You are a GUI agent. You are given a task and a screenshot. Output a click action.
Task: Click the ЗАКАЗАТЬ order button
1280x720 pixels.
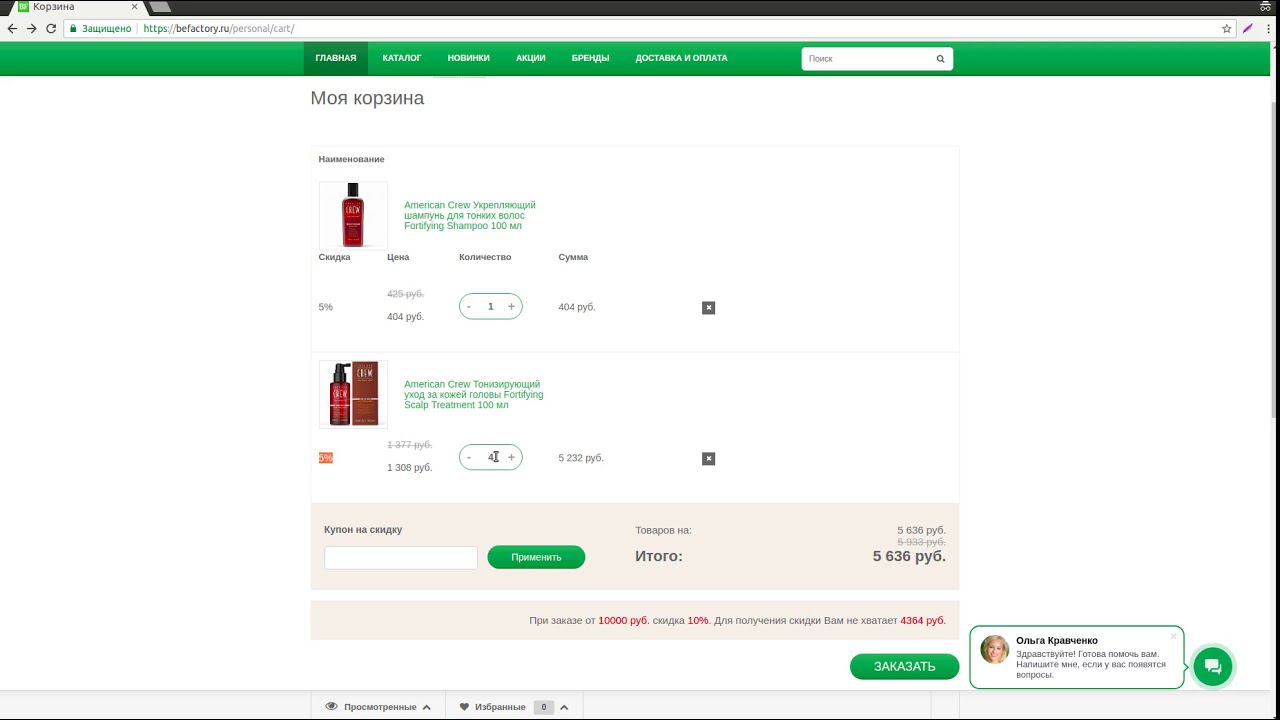point(904,667)
